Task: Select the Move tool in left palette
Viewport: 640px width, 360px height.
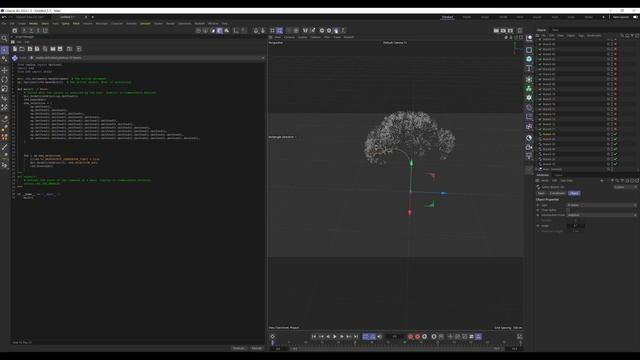Action: click(4, 70)
